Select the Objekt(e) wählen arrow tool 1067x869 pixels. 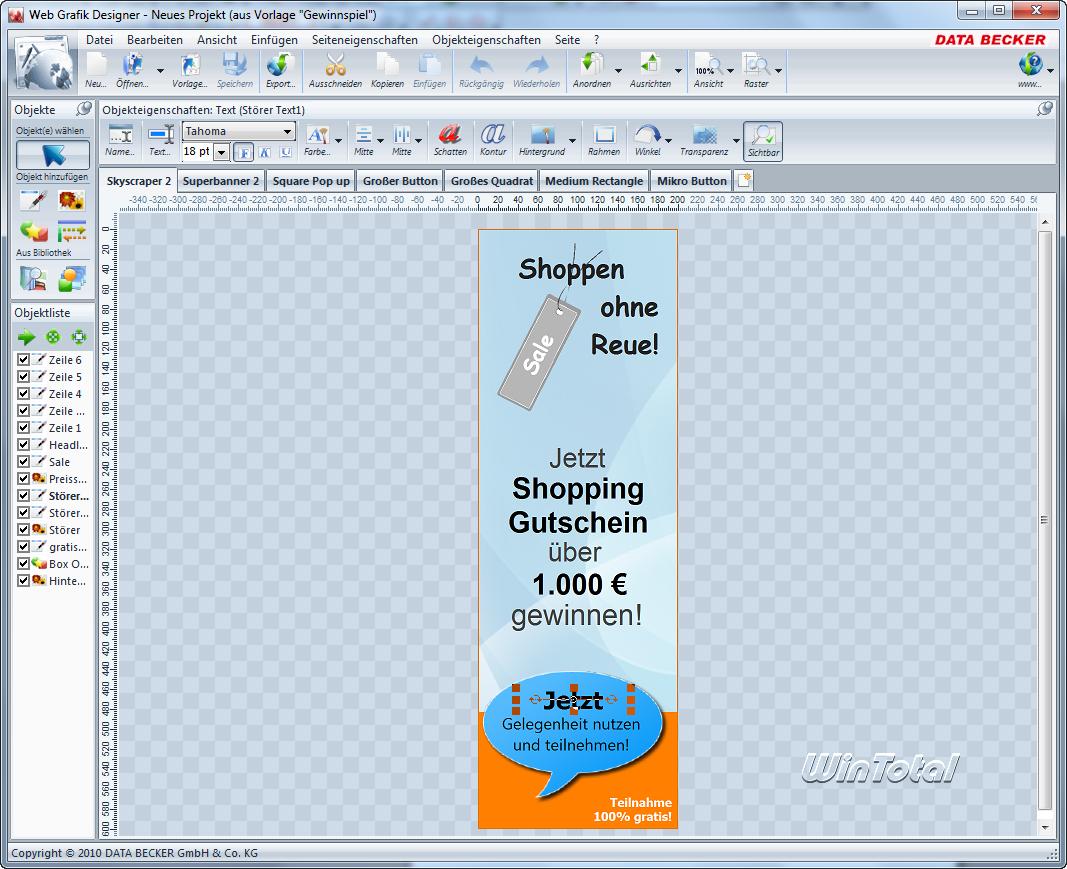(53, 155)
